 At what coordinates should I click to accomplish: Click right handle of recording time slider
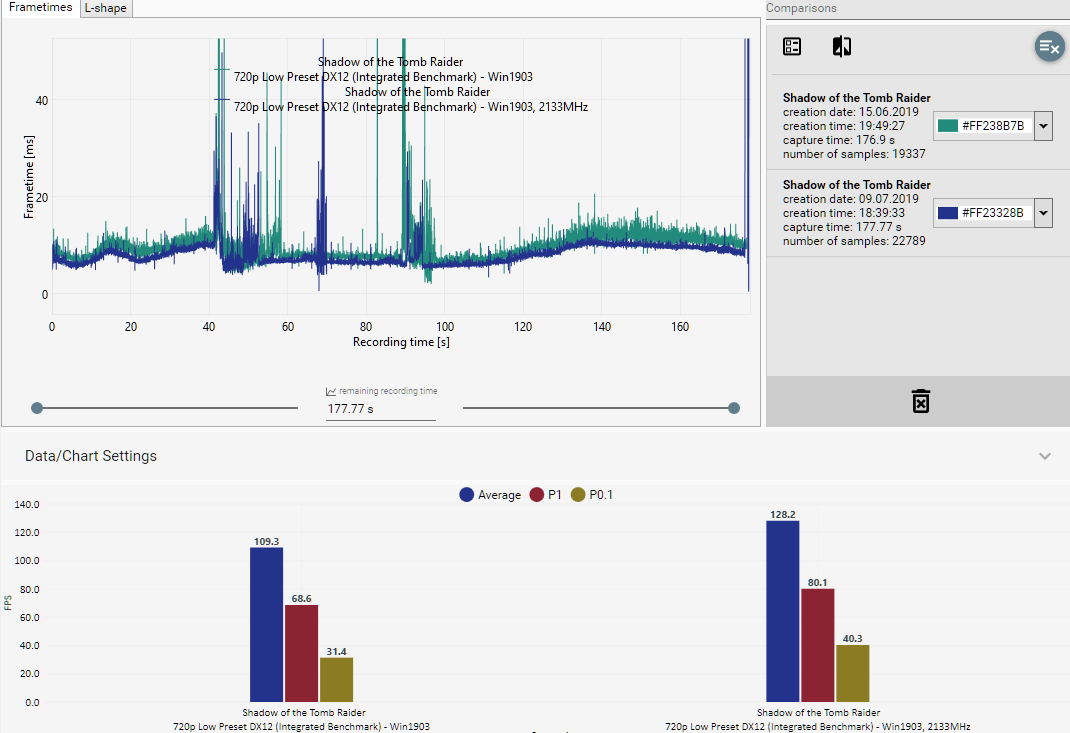[x=734, y=408]
